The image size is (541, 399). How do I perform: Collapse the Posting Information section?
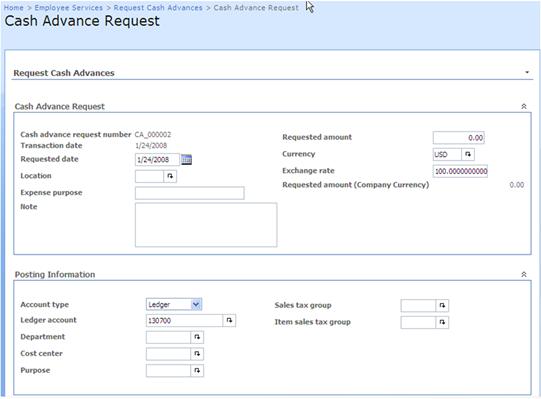click(x=524, y=274)
